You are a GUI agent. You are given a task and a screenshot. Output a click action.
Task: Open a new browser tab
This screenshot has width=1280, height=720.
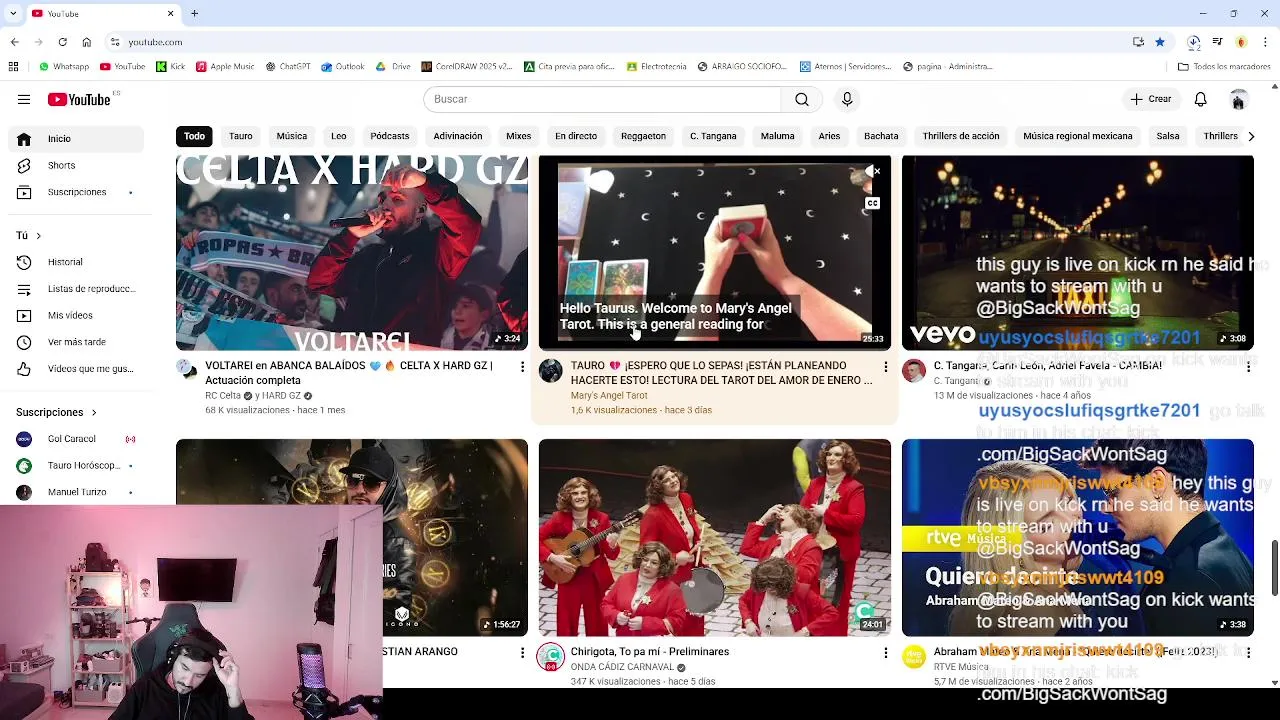point(195,14)
